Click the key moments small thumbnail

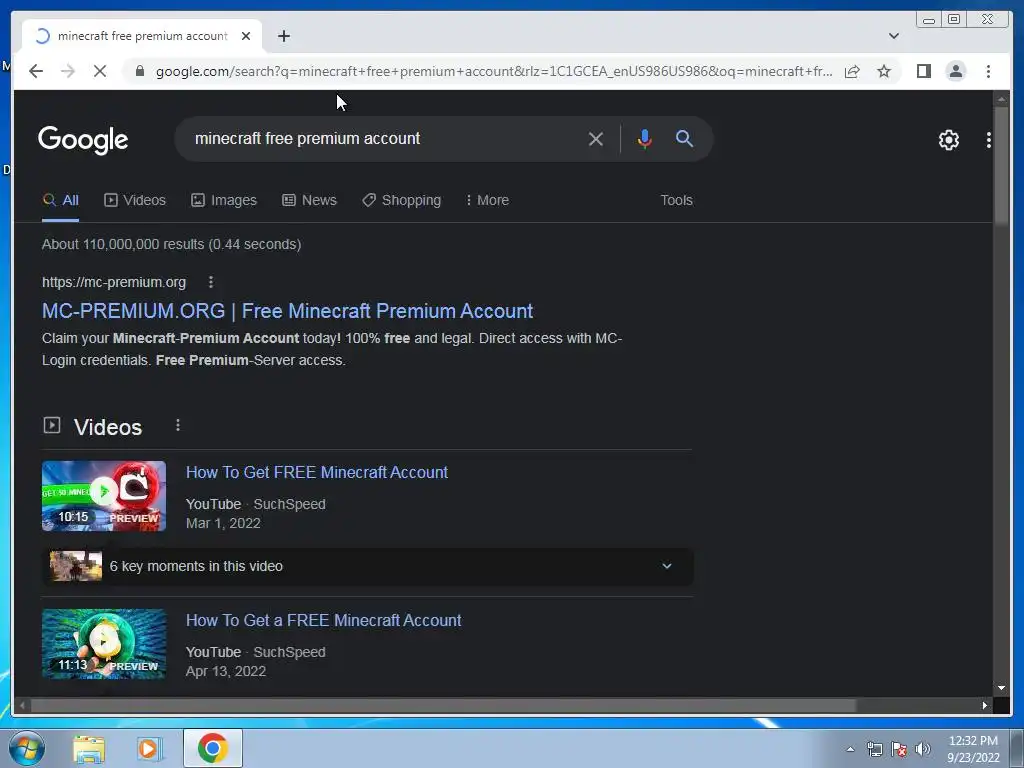tap(76, 566)
